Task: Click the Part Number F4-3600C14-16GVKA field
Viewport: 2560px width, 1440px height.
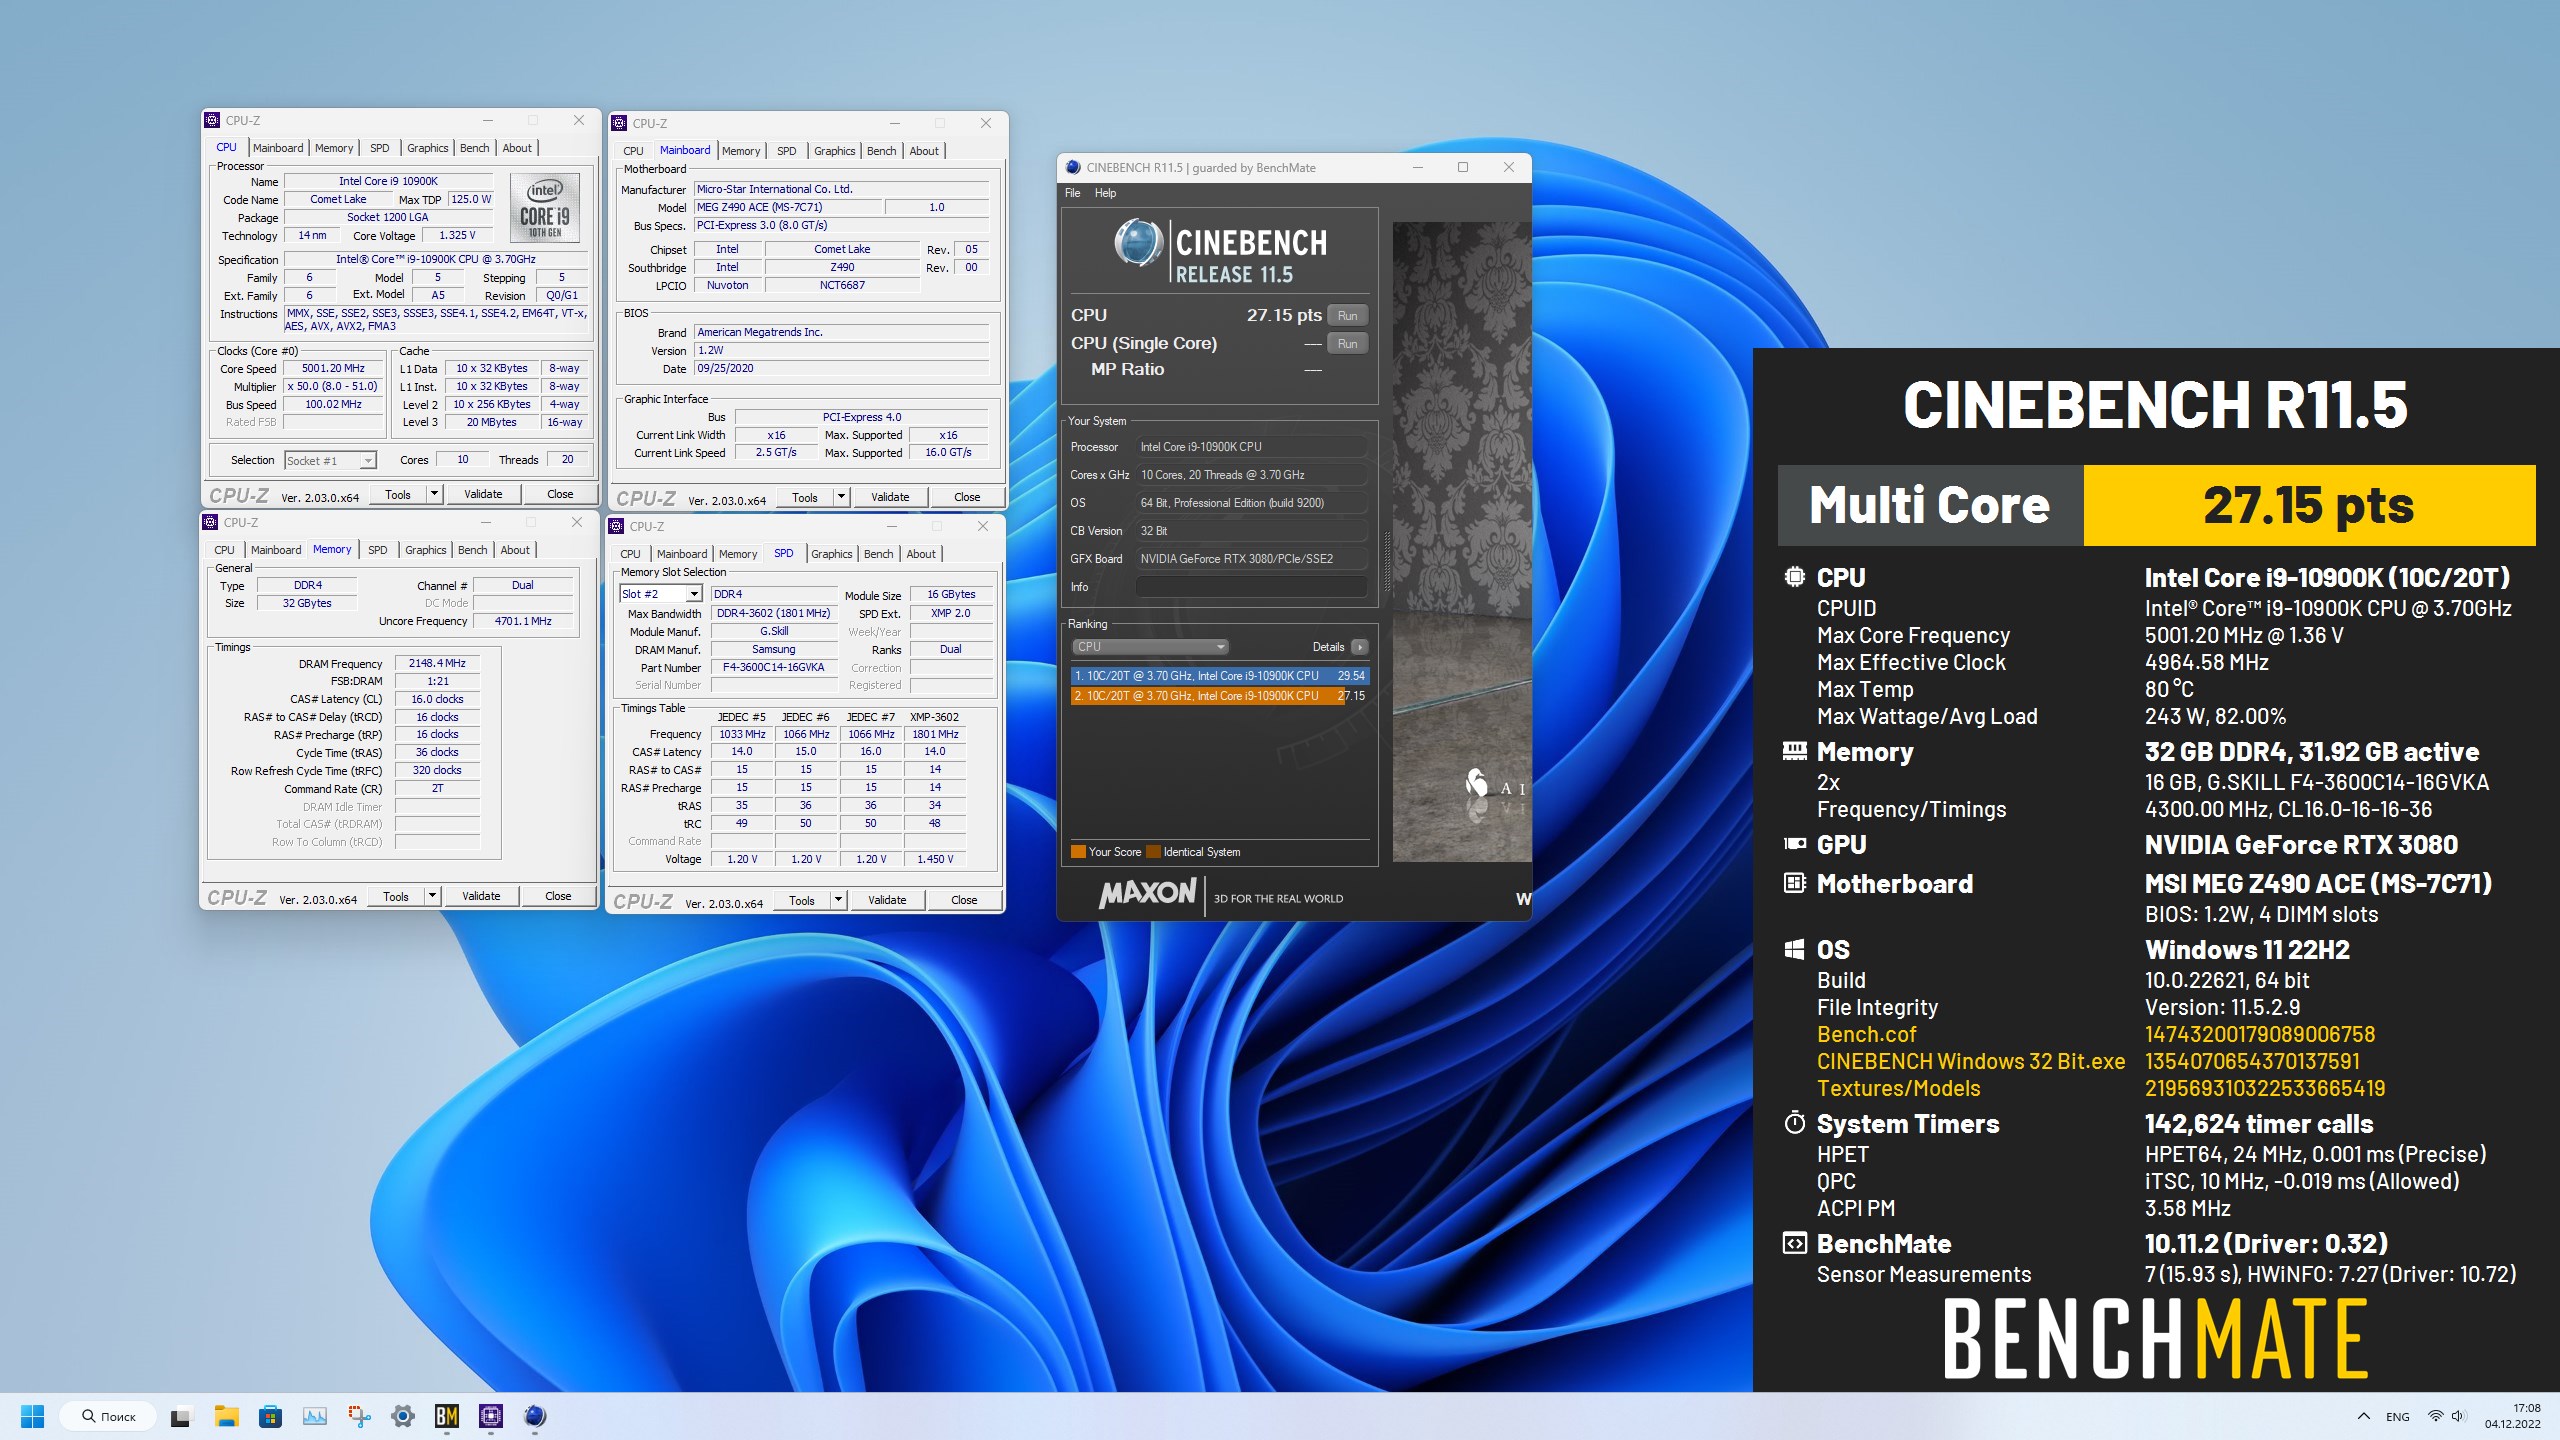Action: tap(774, 667)
